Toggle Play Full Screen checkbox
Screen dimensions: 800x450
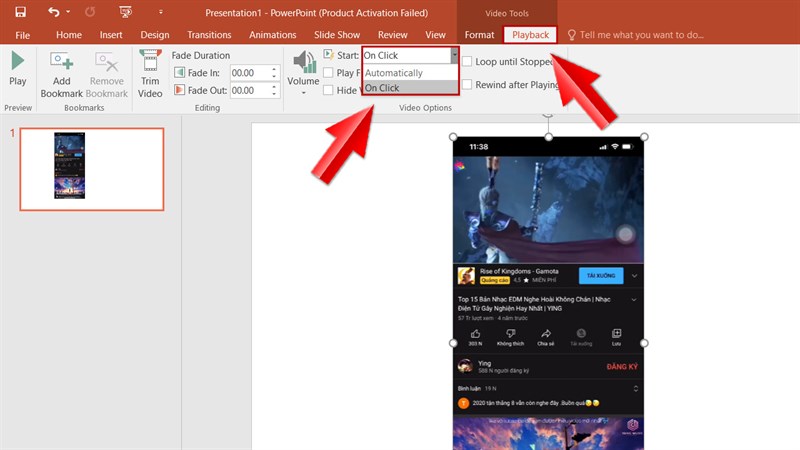(329, 73)
